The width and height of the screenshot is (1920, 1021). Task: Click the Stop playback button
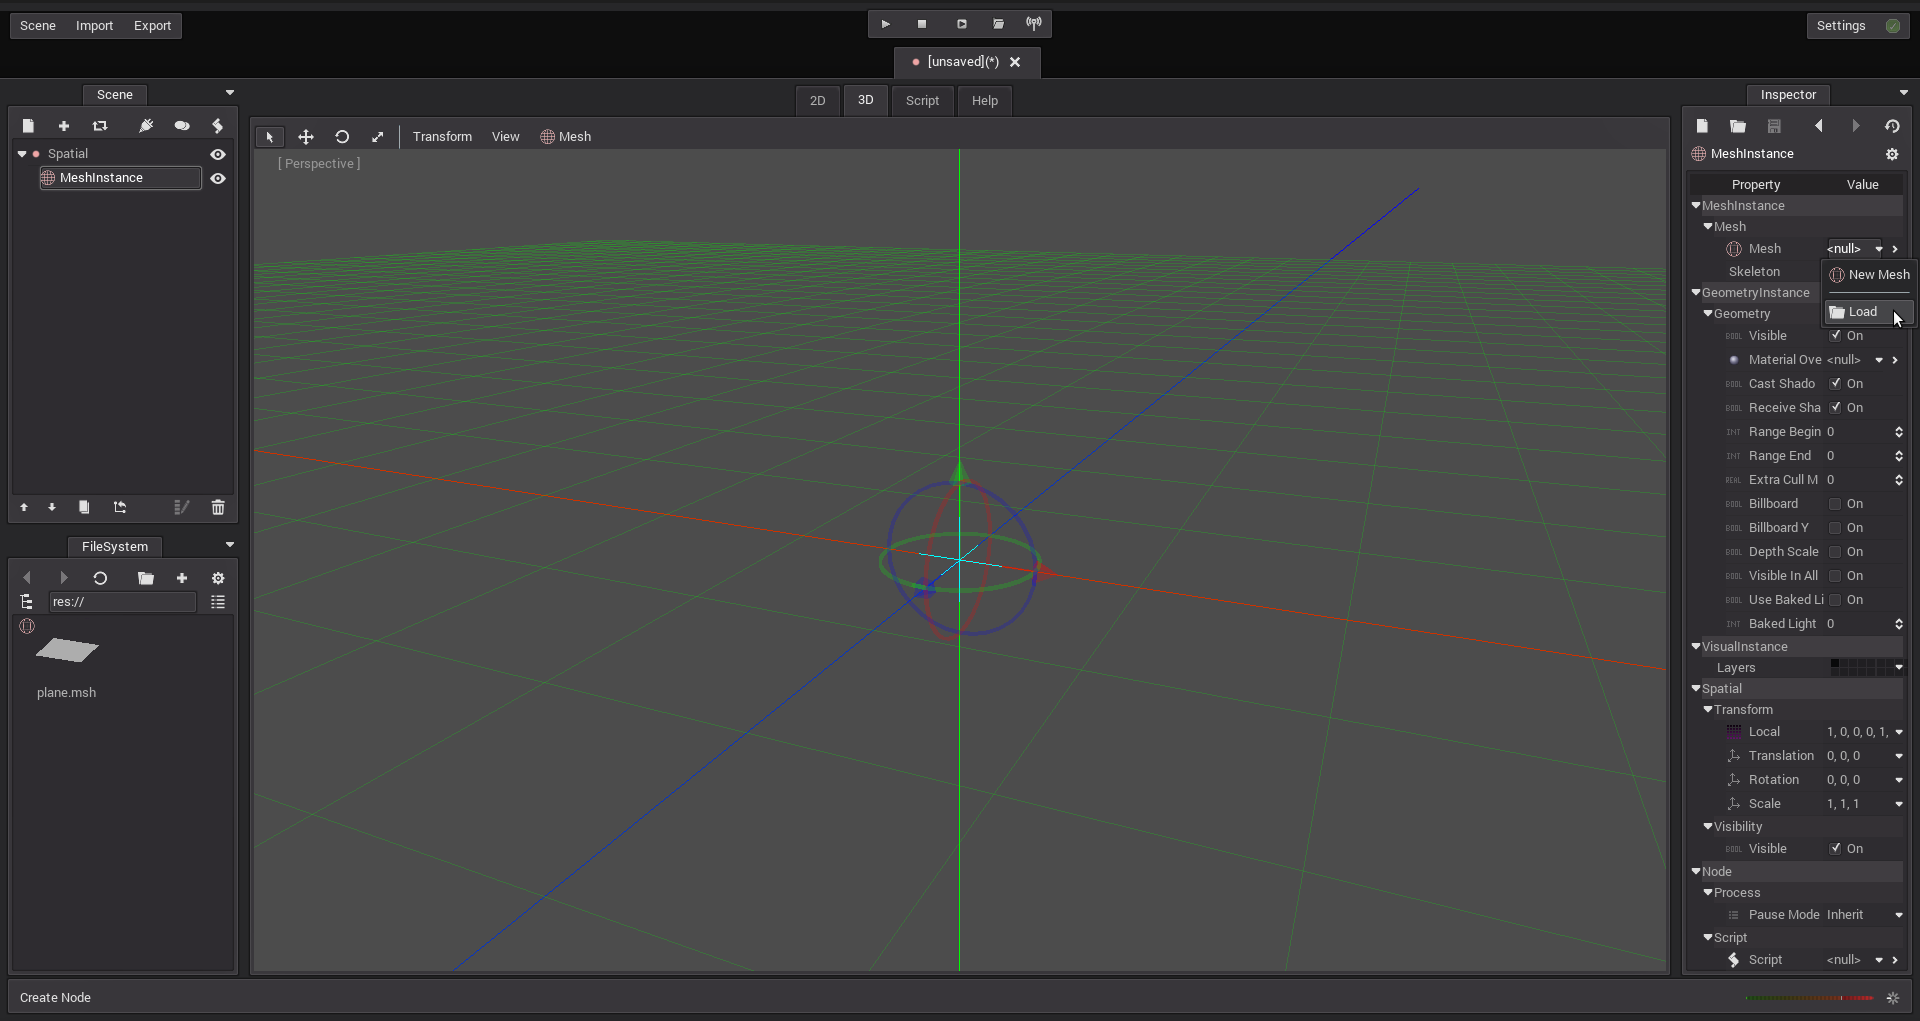922,24
